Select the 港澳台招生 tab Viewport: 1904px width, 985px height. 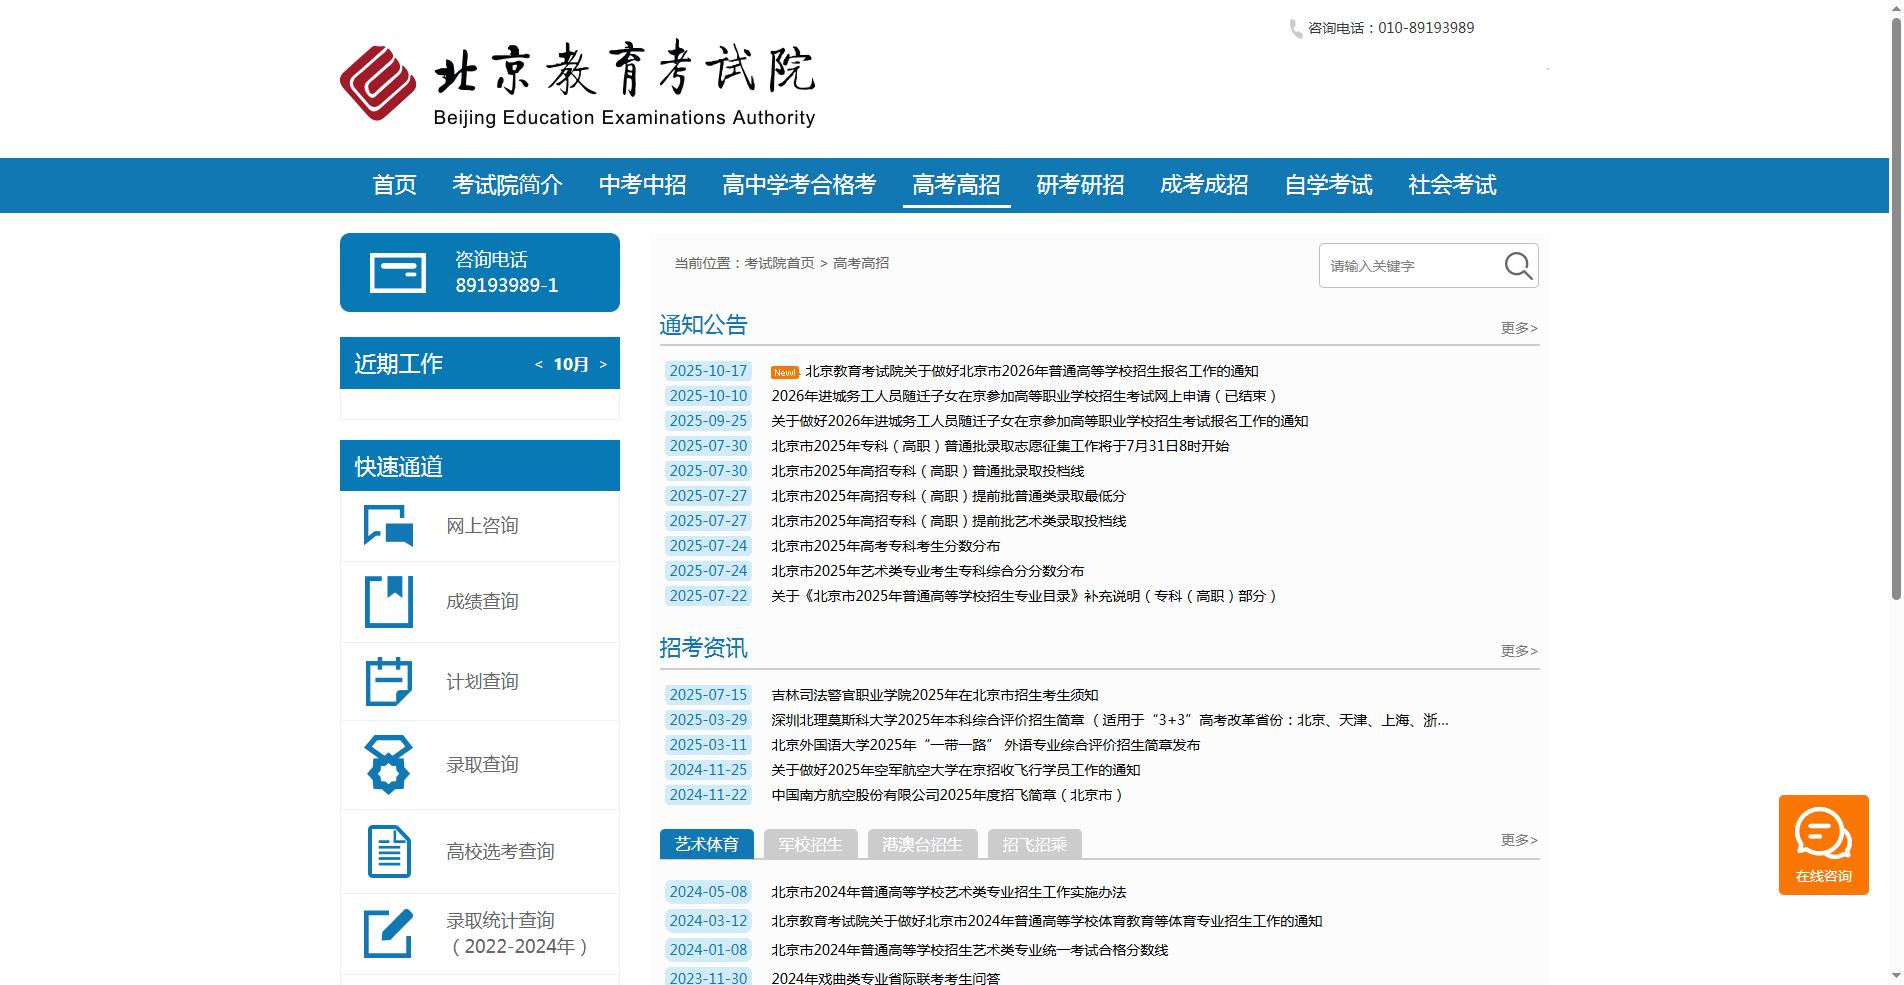(922, 843)
